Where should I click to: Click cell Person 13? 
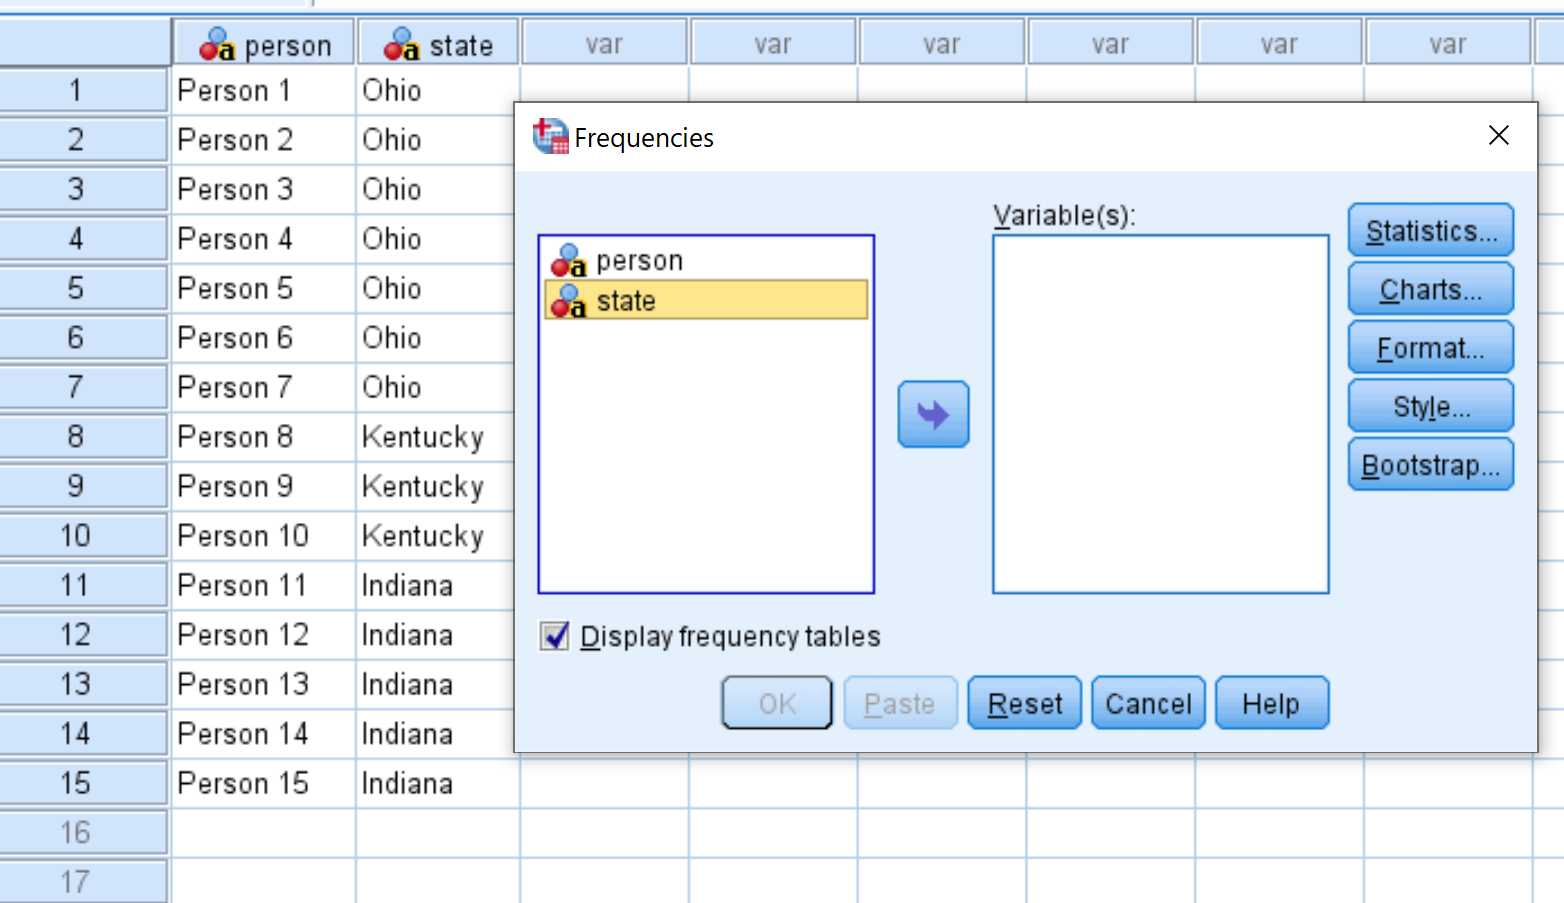[x=264, y=684]
